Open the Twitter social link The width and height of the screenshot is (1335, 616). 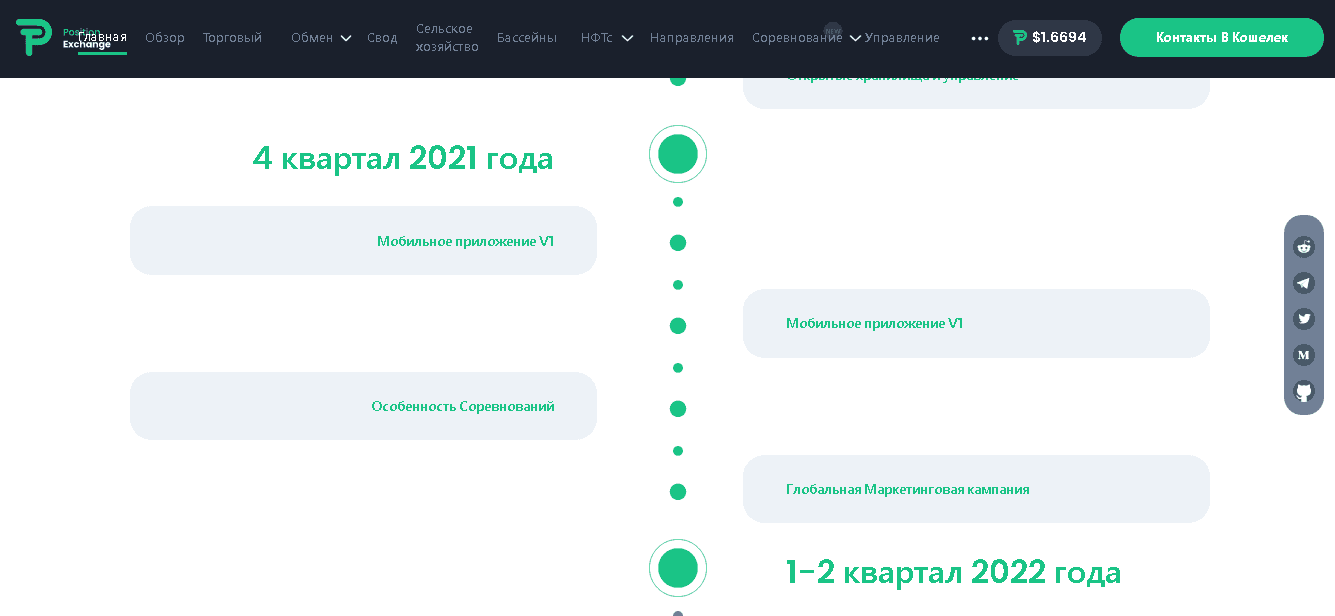[1303, 319]
